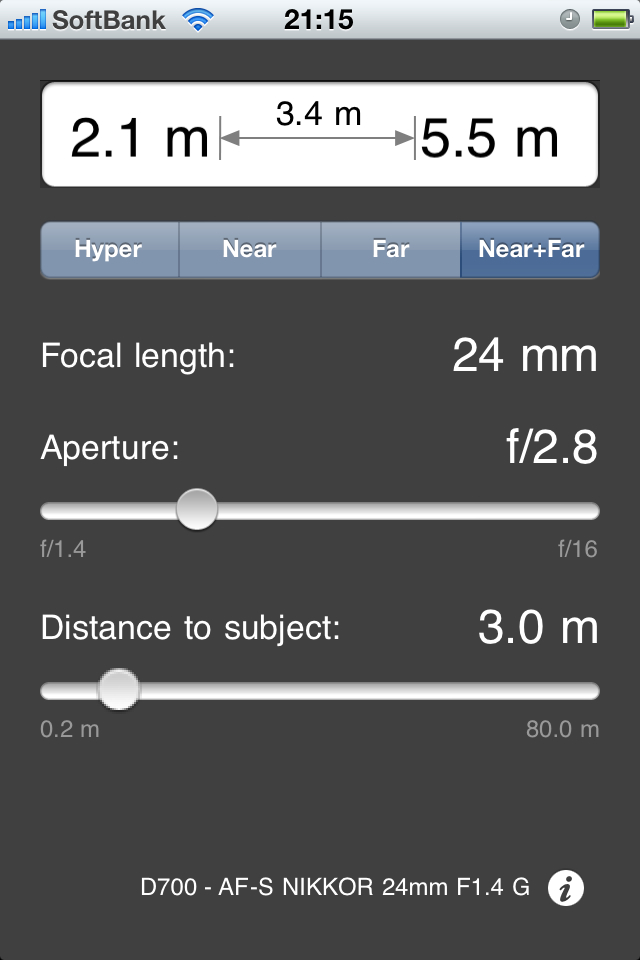This screenshot has height=960, width=640.
Task: Tap the 24 mm focal length value
Action: (x=524, y=356)
